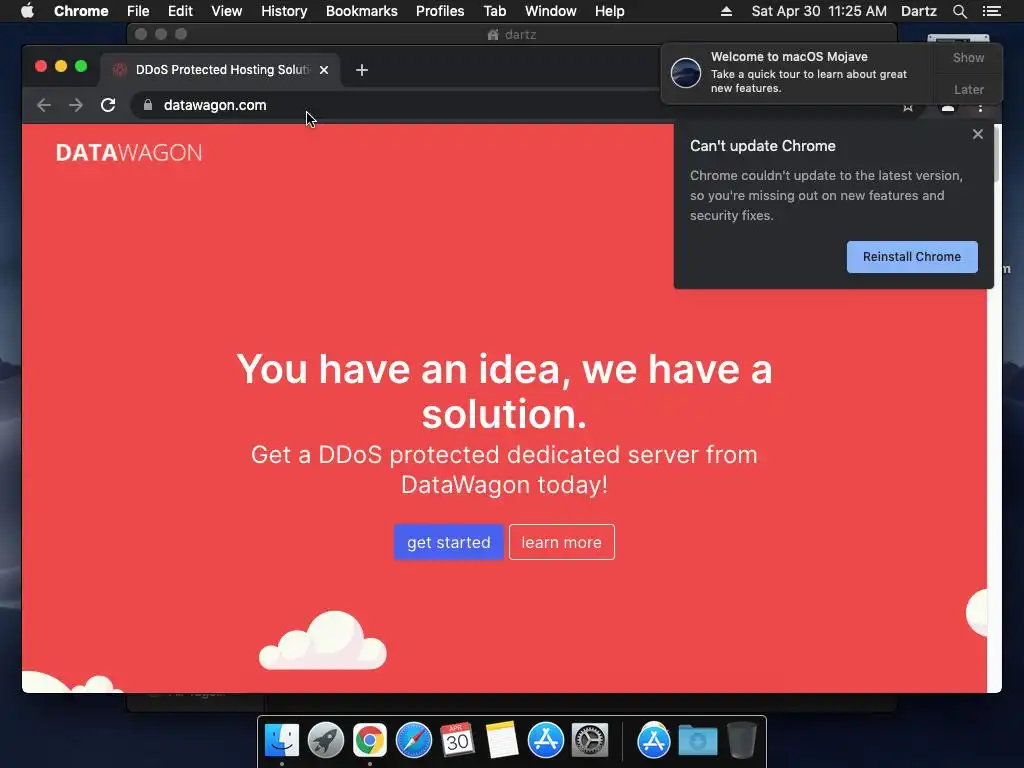Open the View menu
The width and height of the screenshot is (1024, 768).
coord(227,11)
